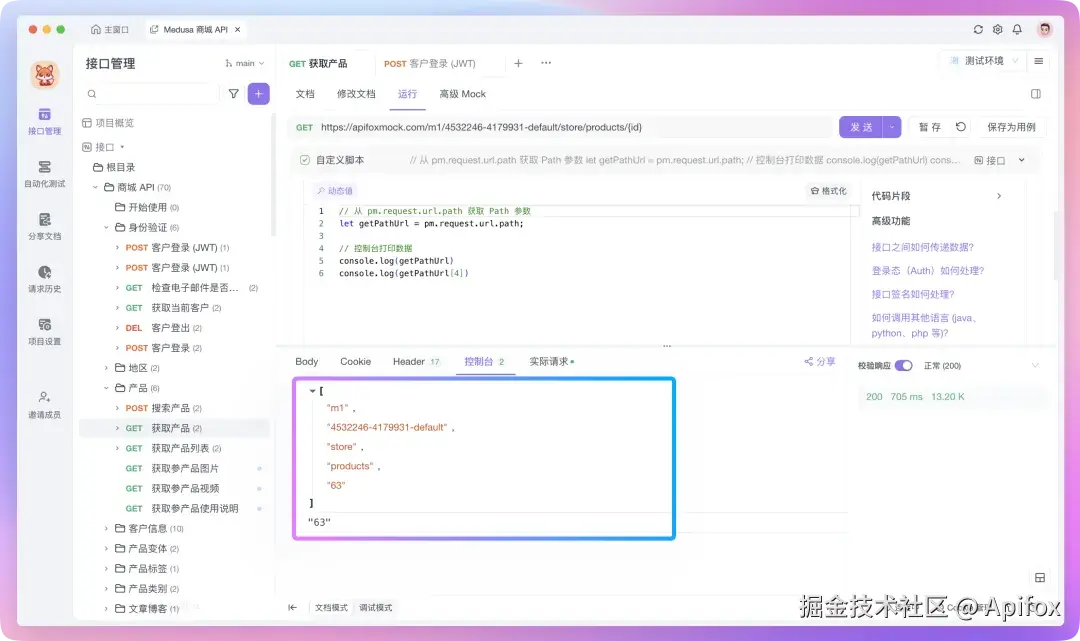
Task: Click the layout switch icon at bottom right
Action: [x=1040, y=578]
